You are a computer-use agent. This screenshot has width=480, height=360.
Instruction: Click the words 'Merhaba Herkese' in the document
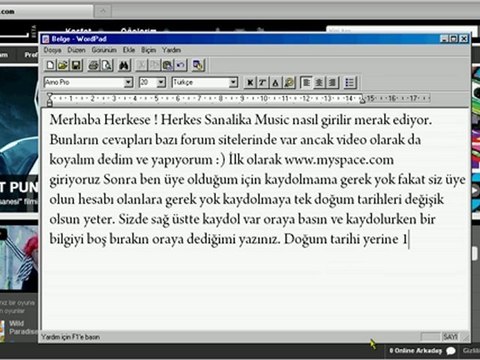coord(100,120)
